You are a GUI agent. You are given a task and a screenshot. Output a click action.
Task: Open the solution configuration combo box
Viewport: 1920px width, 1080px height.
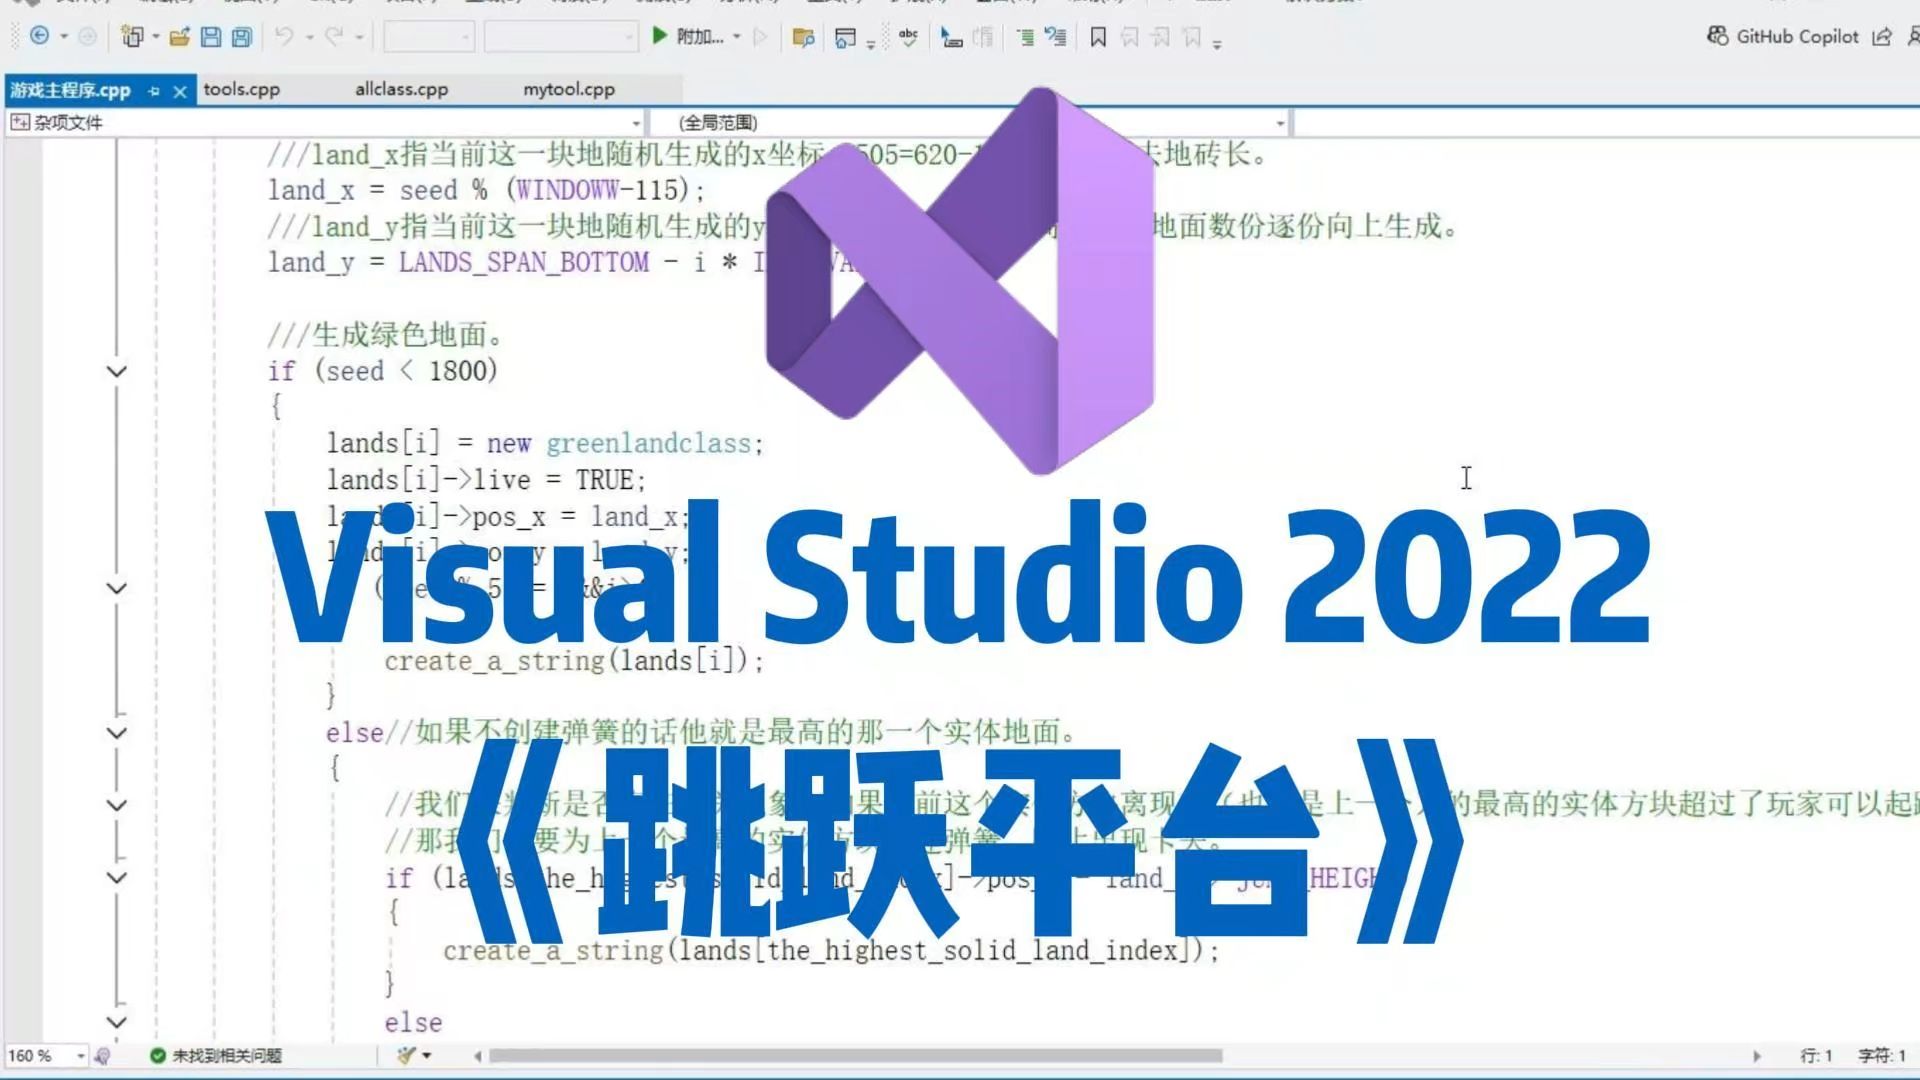(x=429, y=37)
